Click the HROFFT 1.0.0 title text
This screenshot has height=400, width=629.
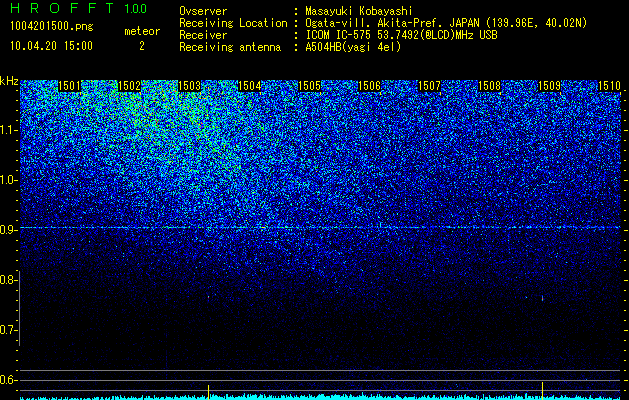click(78, 8)
